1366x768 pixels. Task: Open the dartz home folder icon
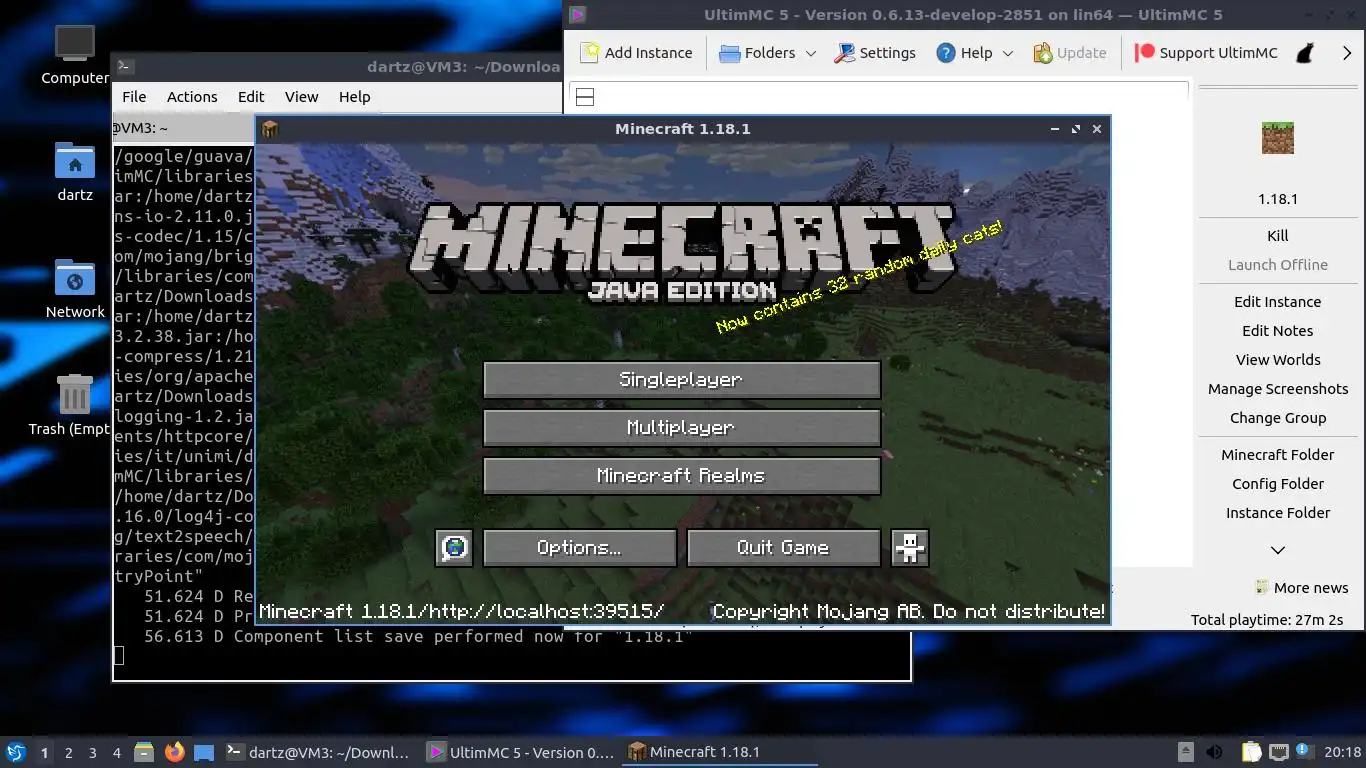(75, 171)
